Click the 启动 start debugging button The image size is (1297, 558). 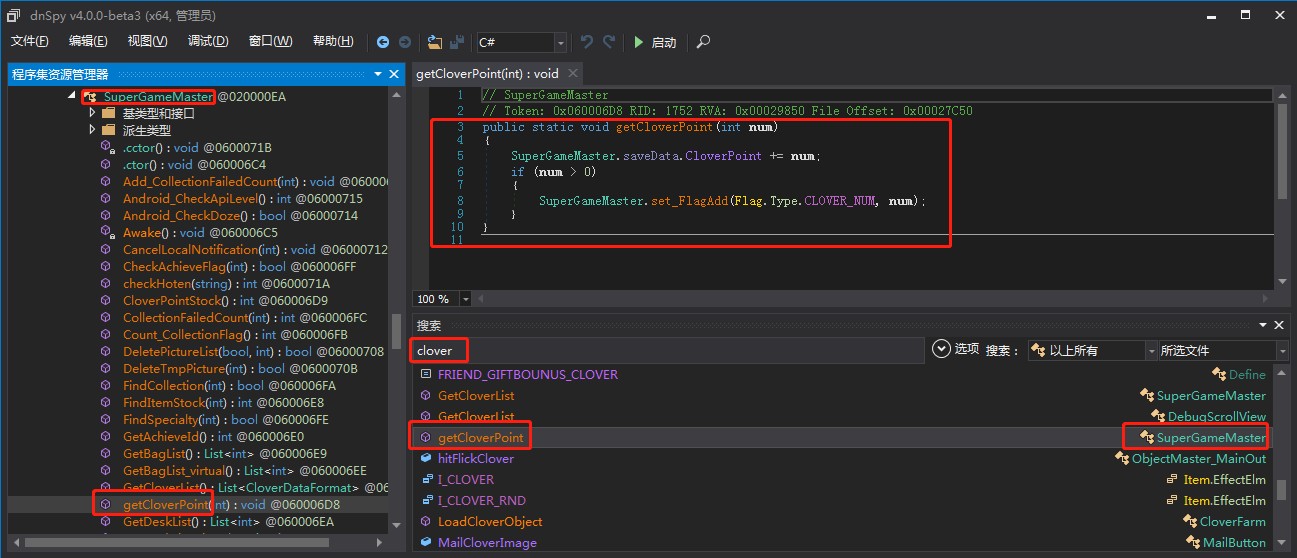tap(655, 42)
